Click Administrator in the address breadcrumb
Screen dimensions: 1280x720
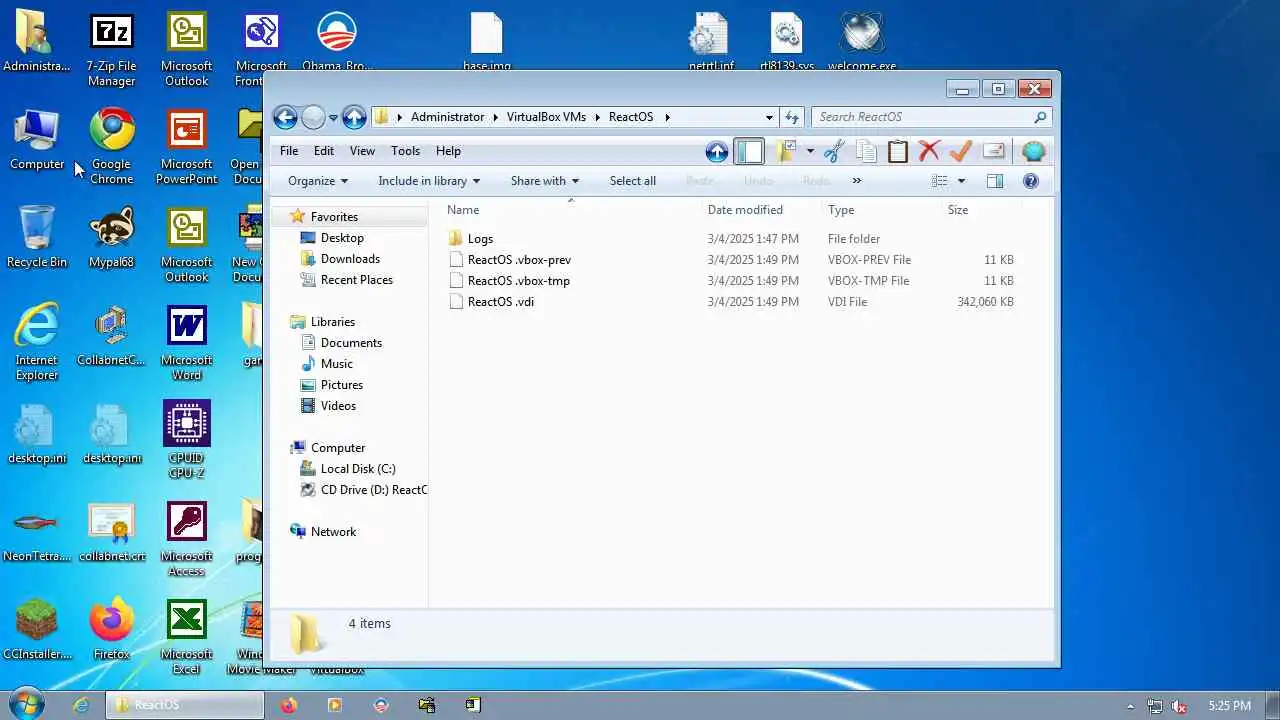(447, 117)
